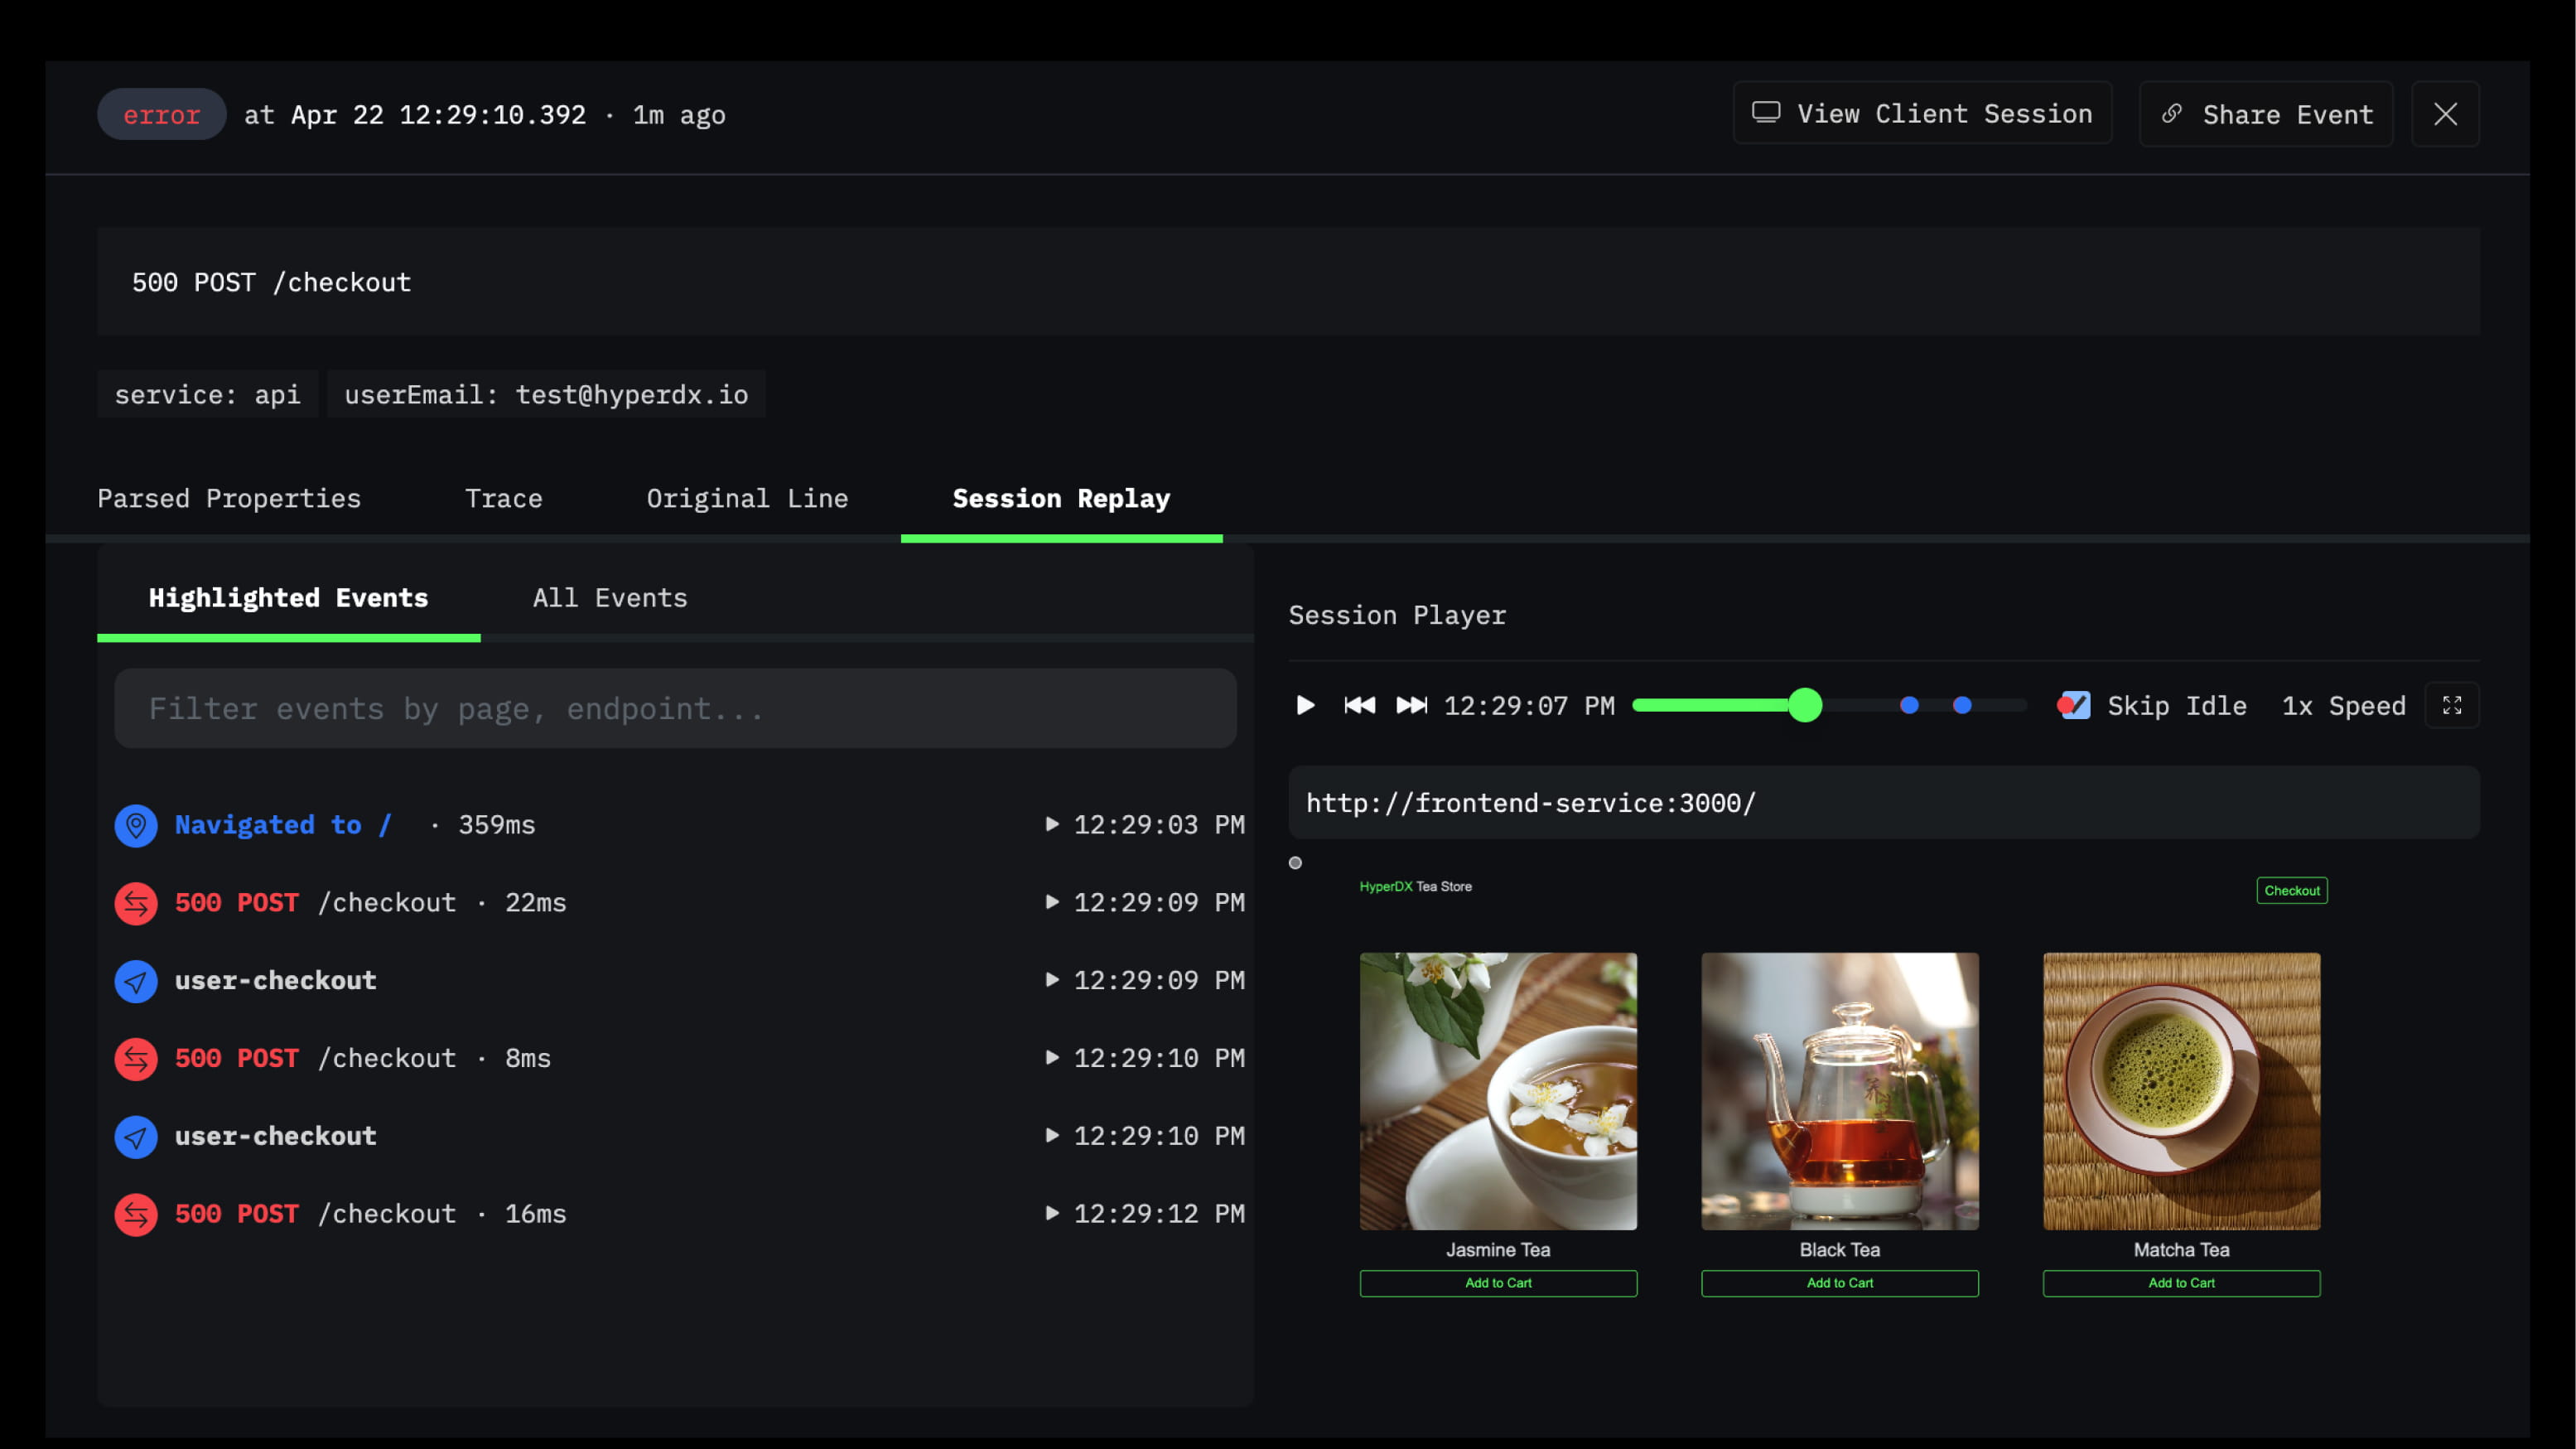Close the event detail panel

[2445, 115]
